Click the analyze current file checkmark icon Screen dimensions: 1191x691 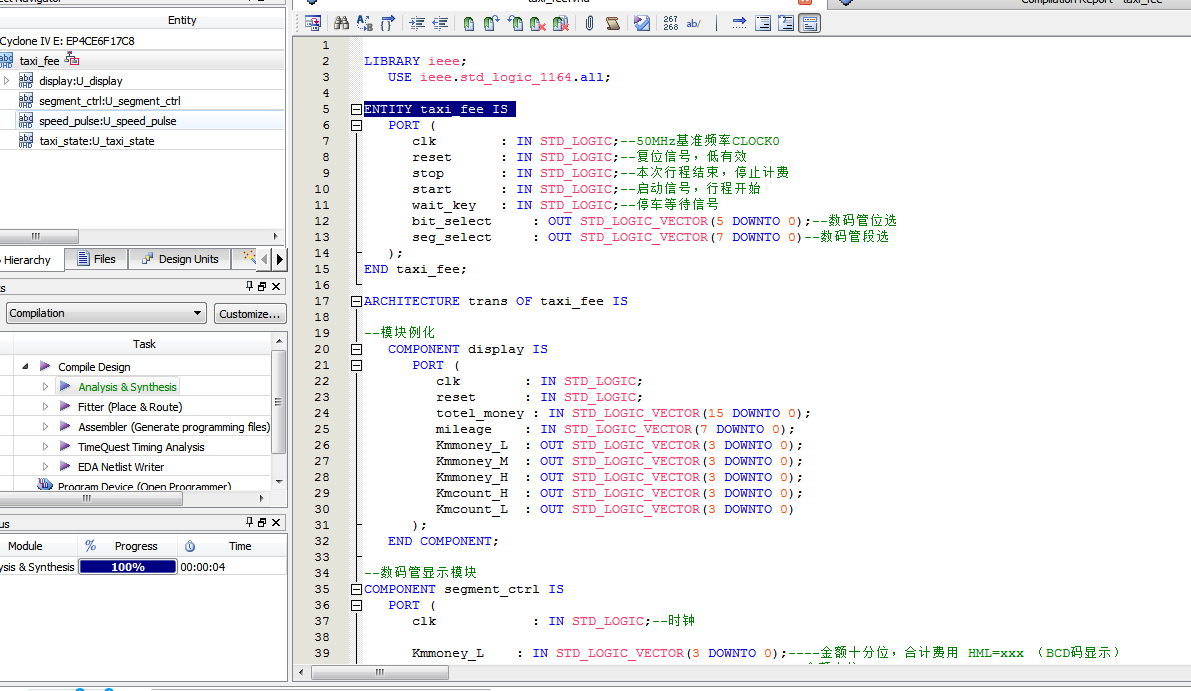point(642,24)
